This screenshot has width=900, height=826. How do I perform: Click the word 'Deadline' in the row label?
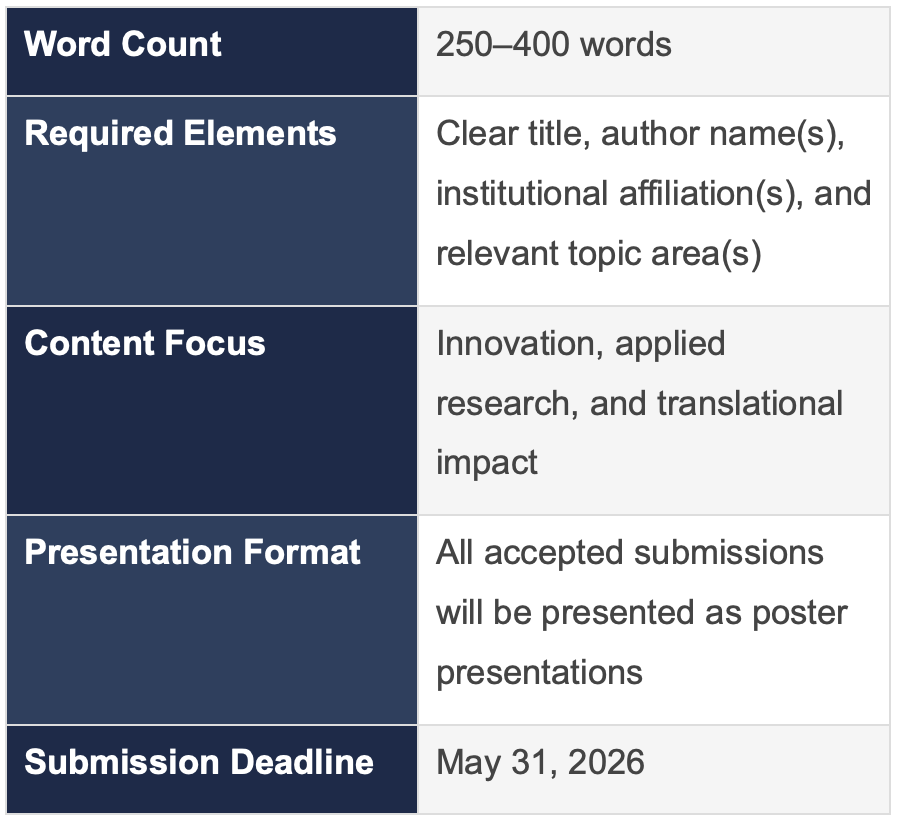point(302,762)
